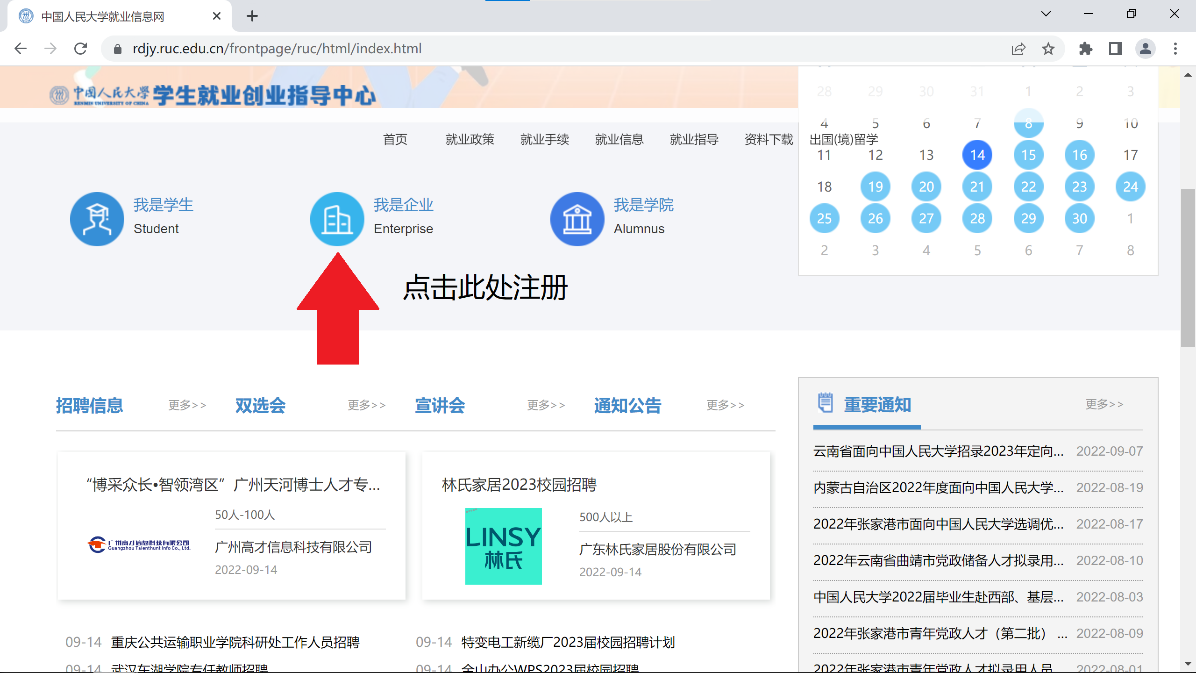This screenshot has height=673, width=1196.
Task: Expand tab search chevron in title bar
Action: (x=1046, y=14)
